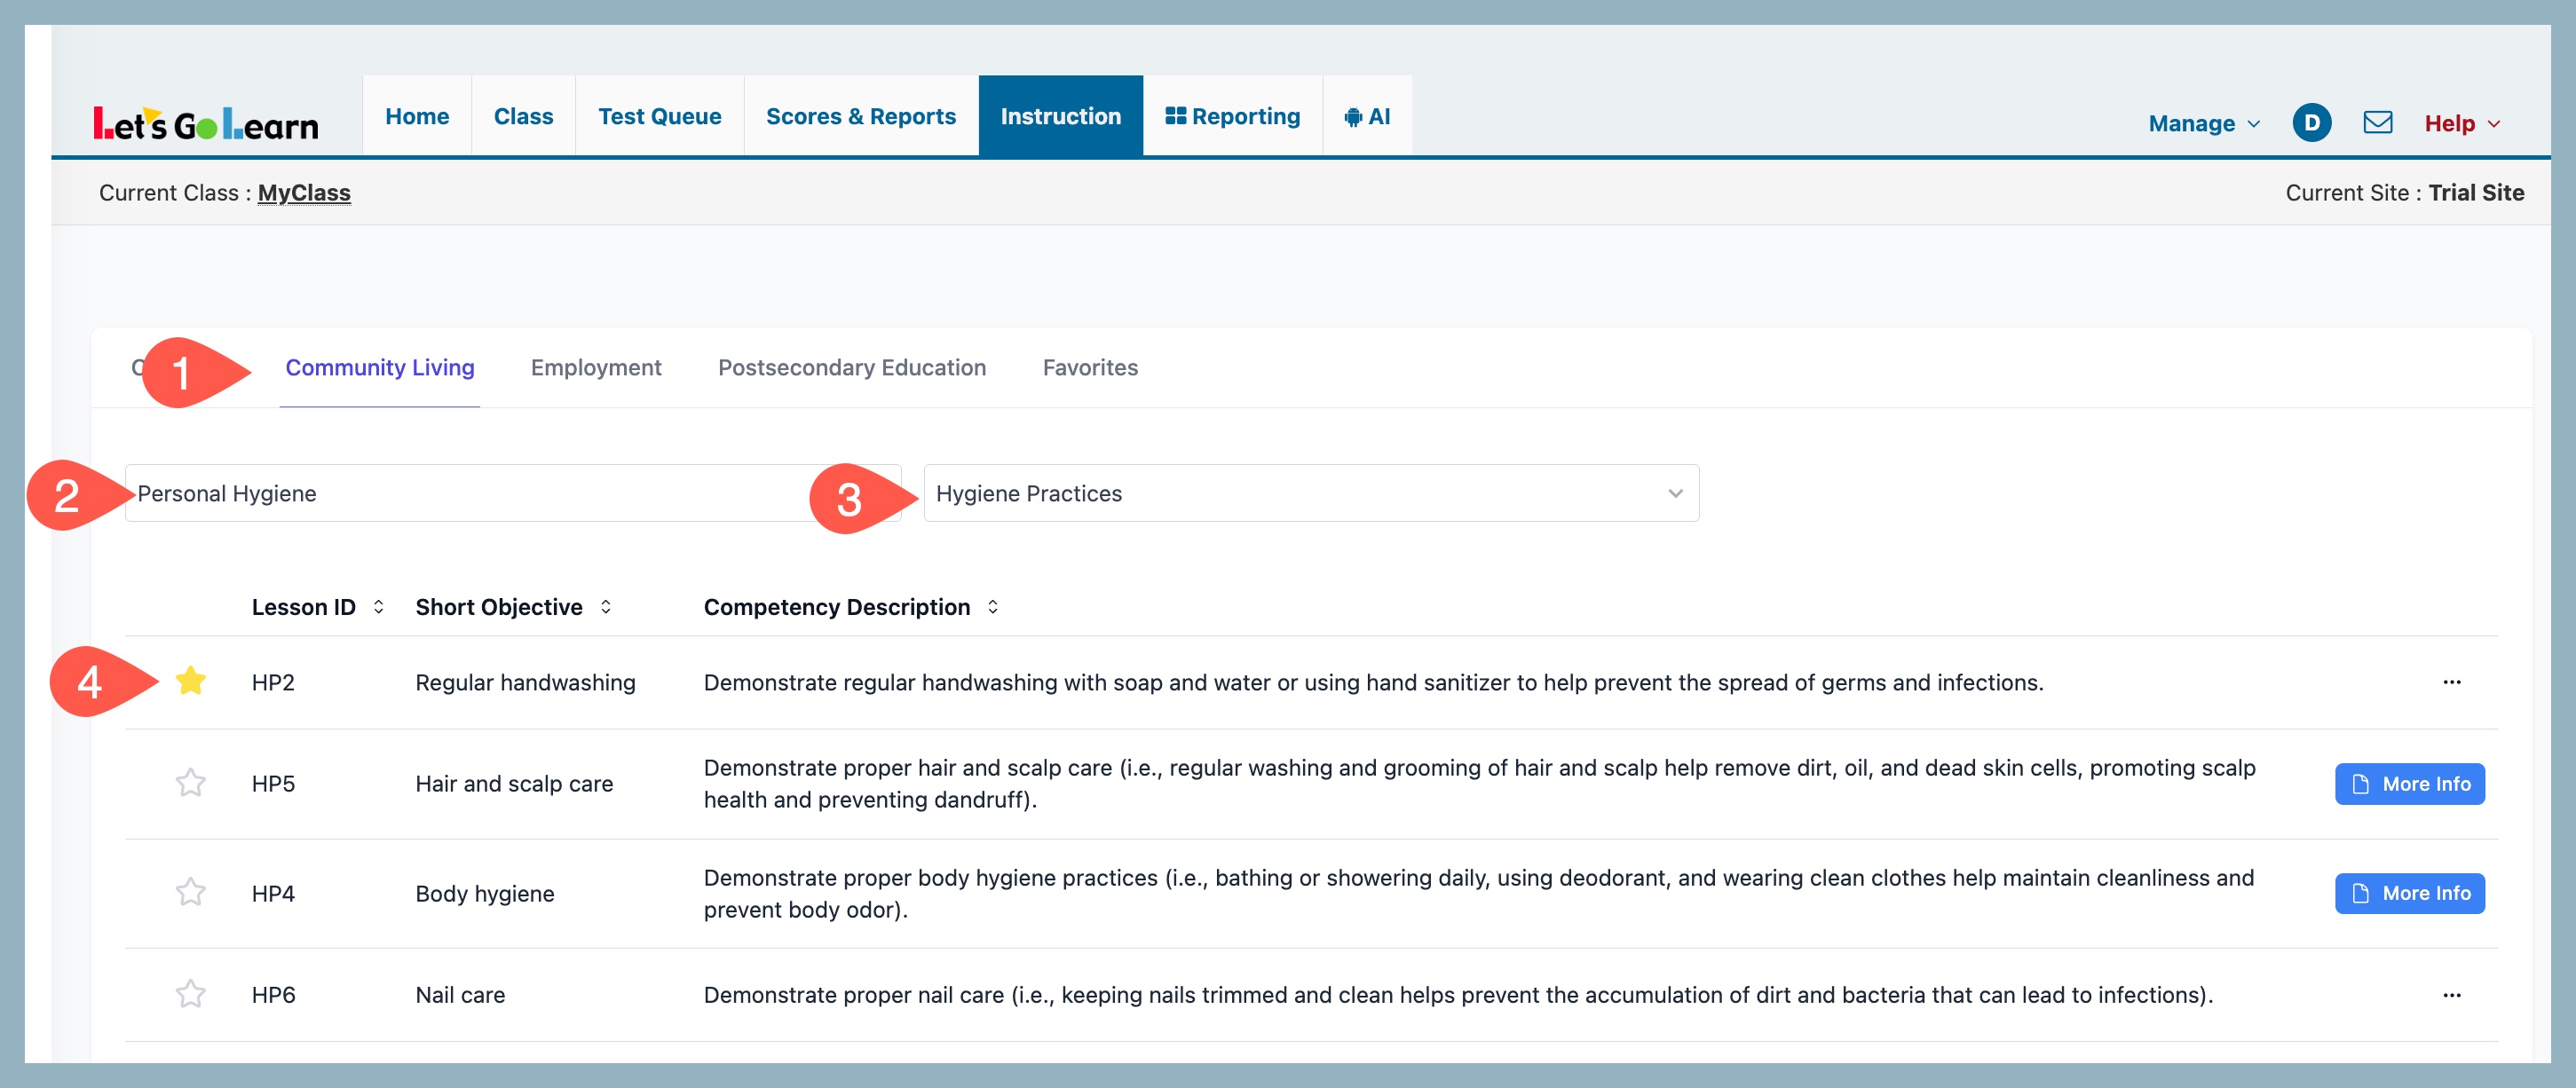Open ellipsis menu for HP6 Nail care

click(x=2451, y=995)
